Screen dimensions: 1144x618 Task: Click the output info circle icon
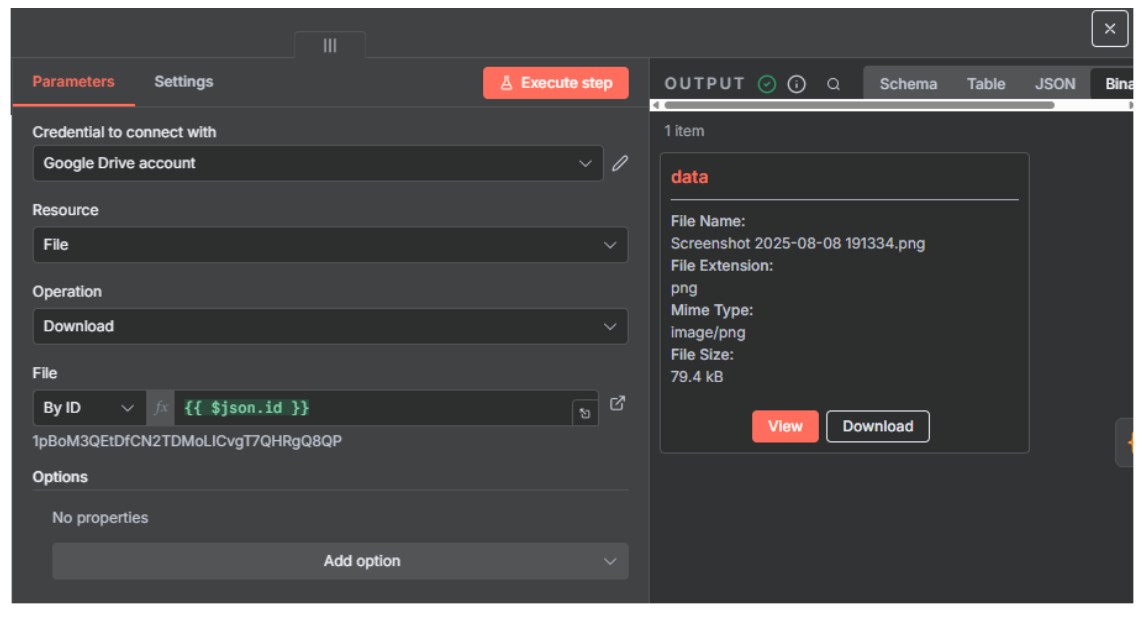pyautogui.click(x=797, y=85)
